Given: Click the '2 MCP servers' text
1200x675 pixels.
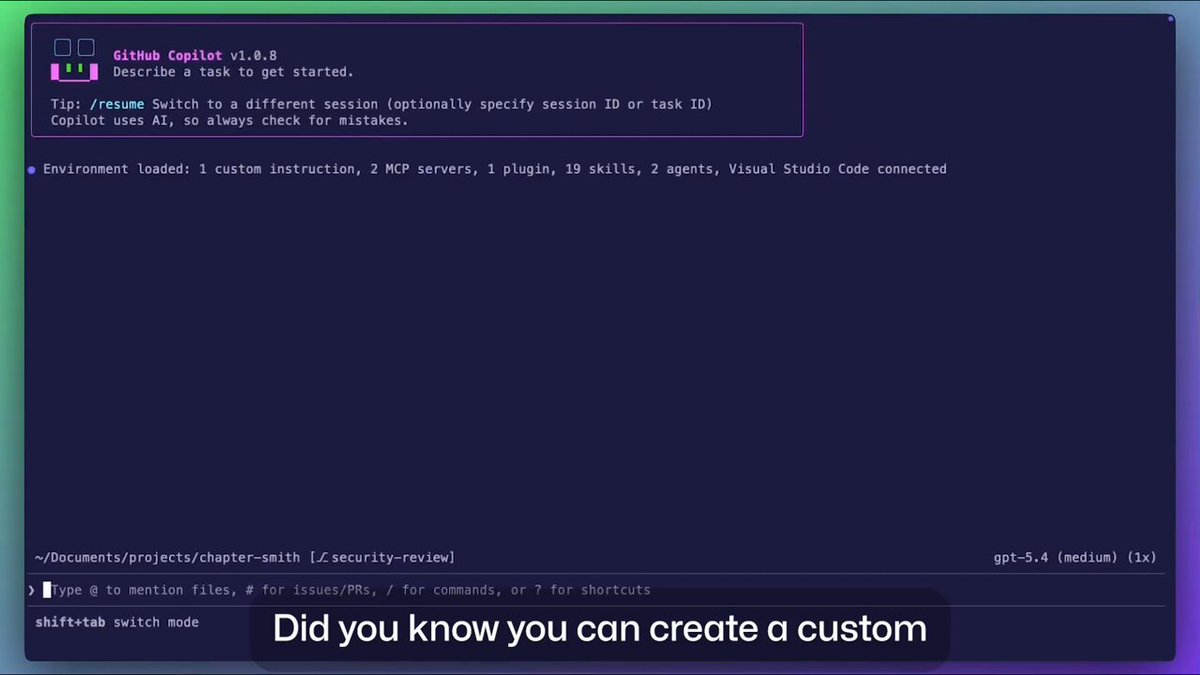Looking at the screenshot, I should [x=419, y=169].
